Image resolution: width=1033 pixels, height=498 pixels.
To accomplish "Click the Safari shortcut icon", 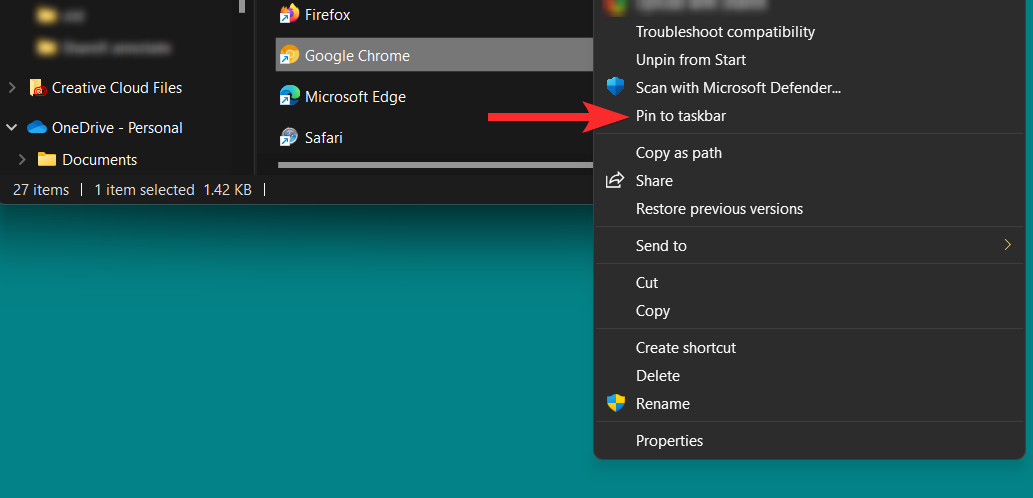I will pos(289,137).
